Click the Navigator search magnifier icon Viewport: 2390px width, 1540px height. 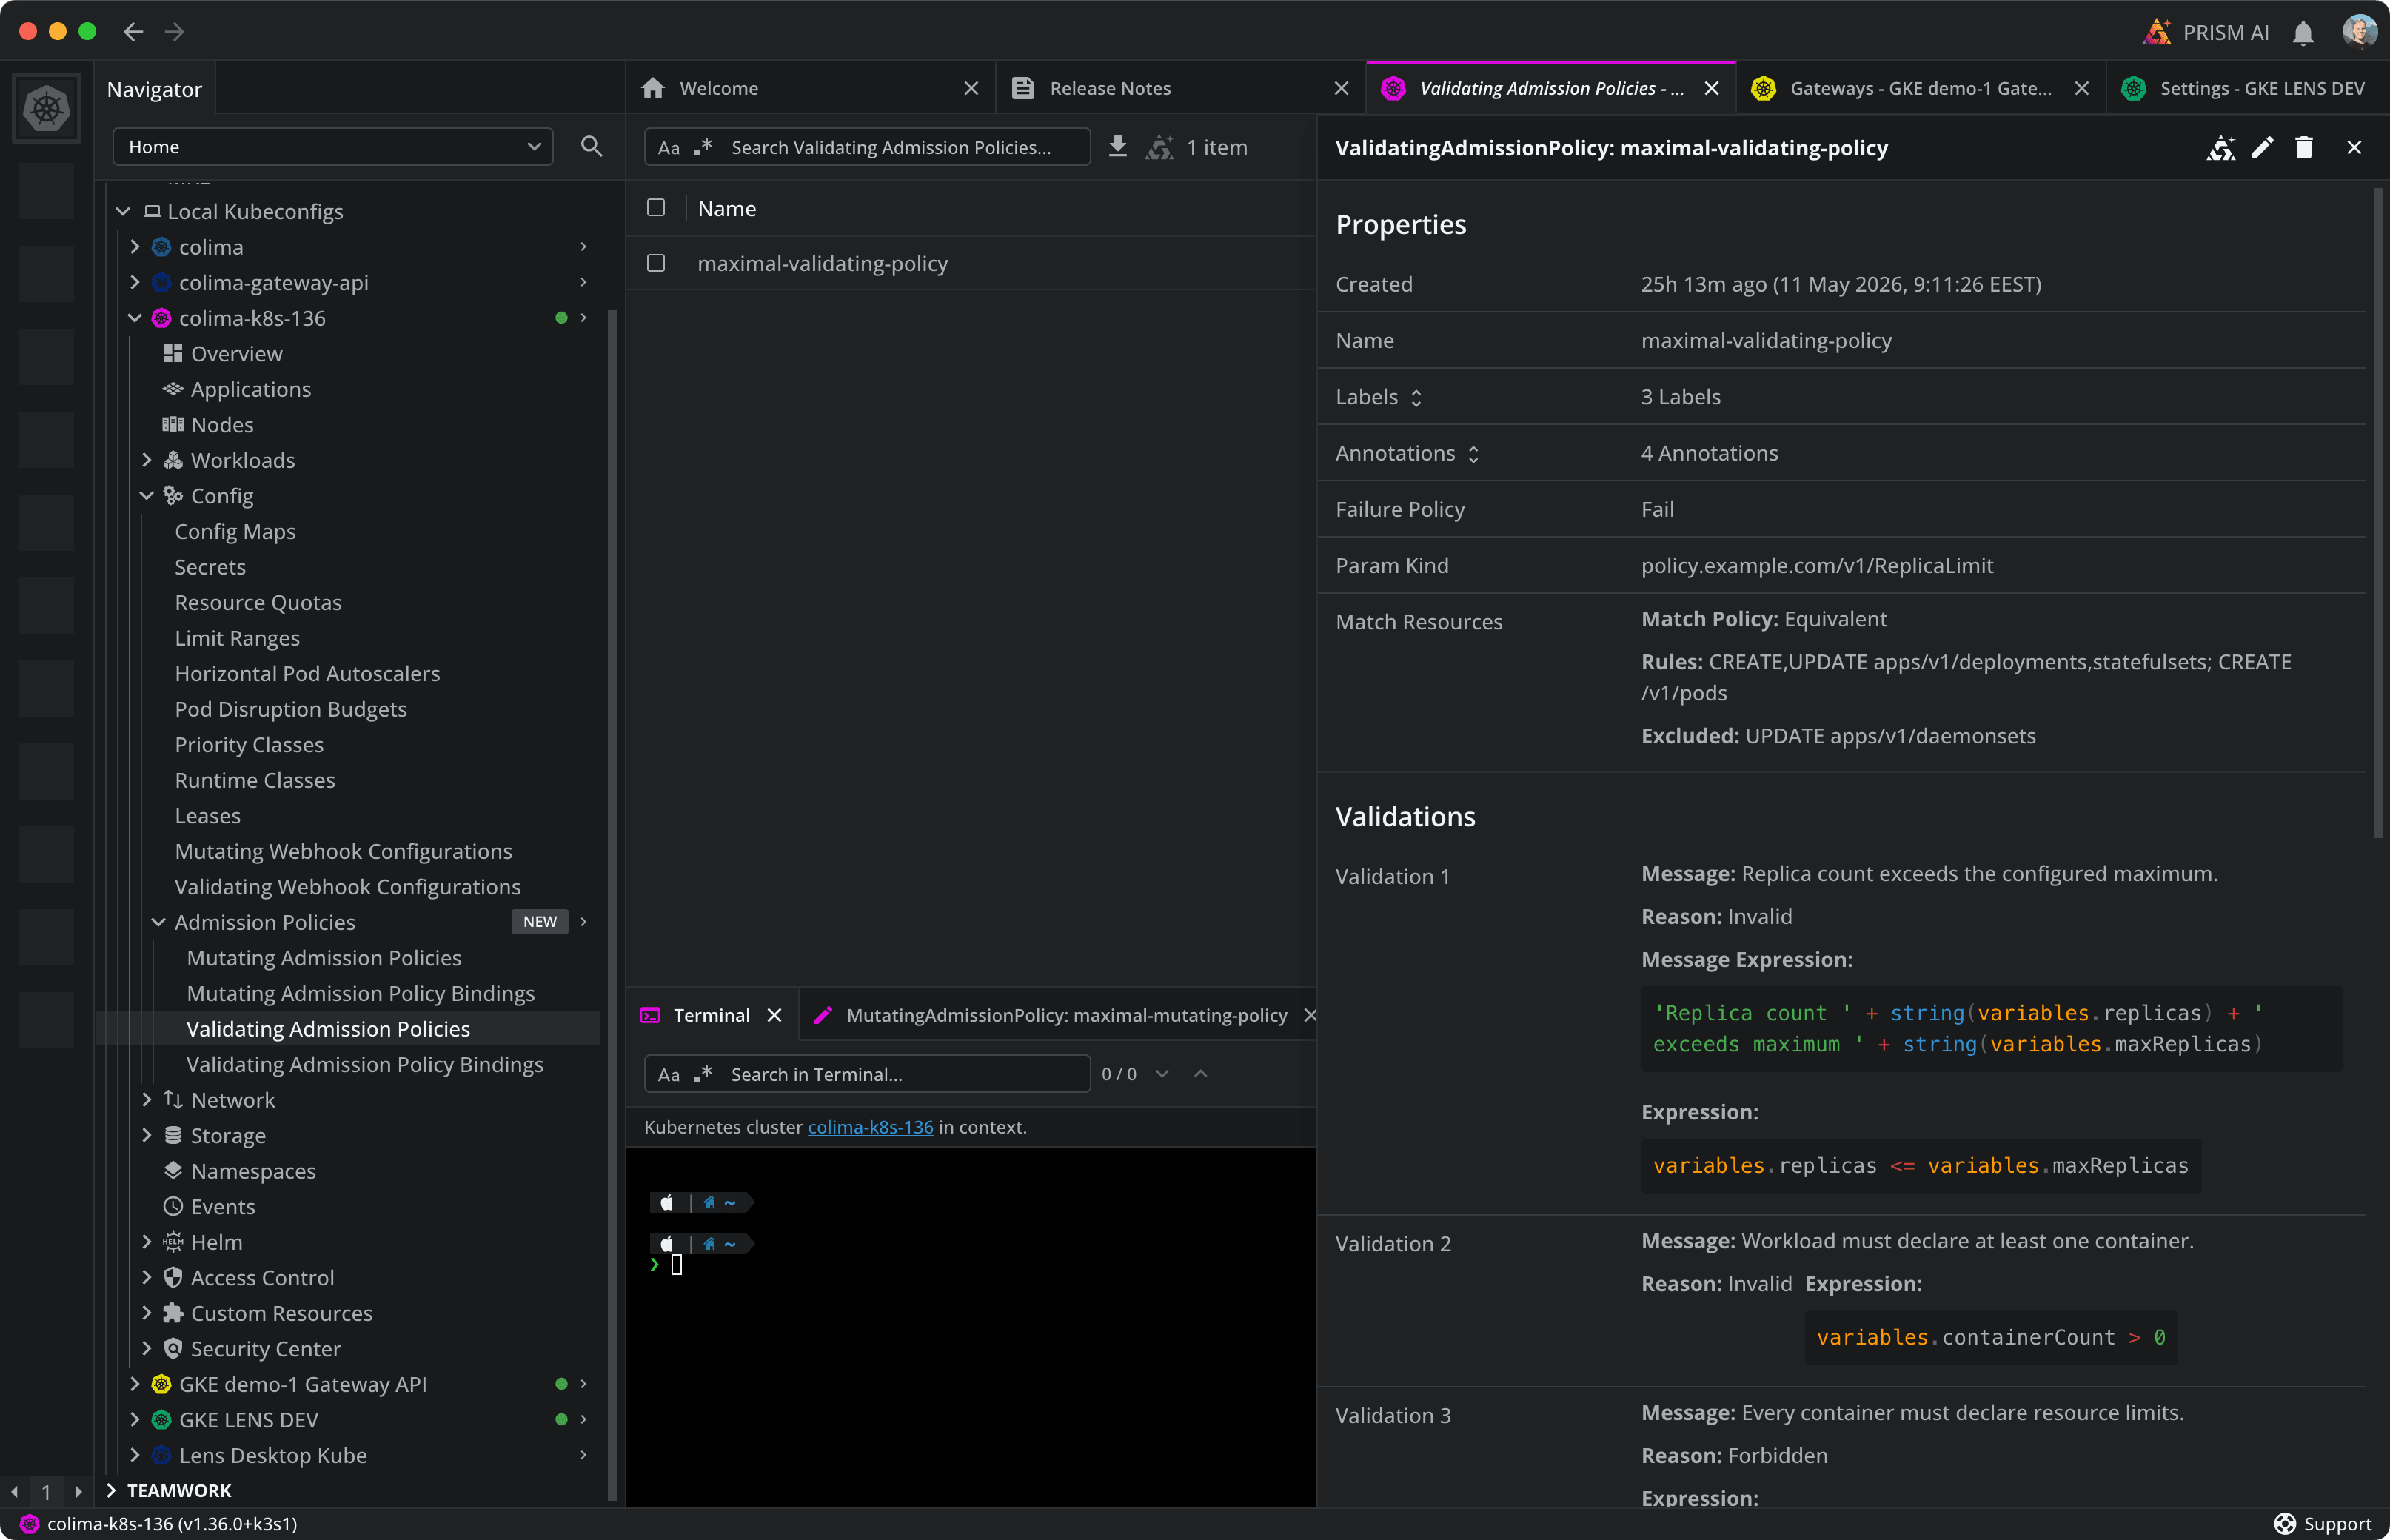pos(591,147)
